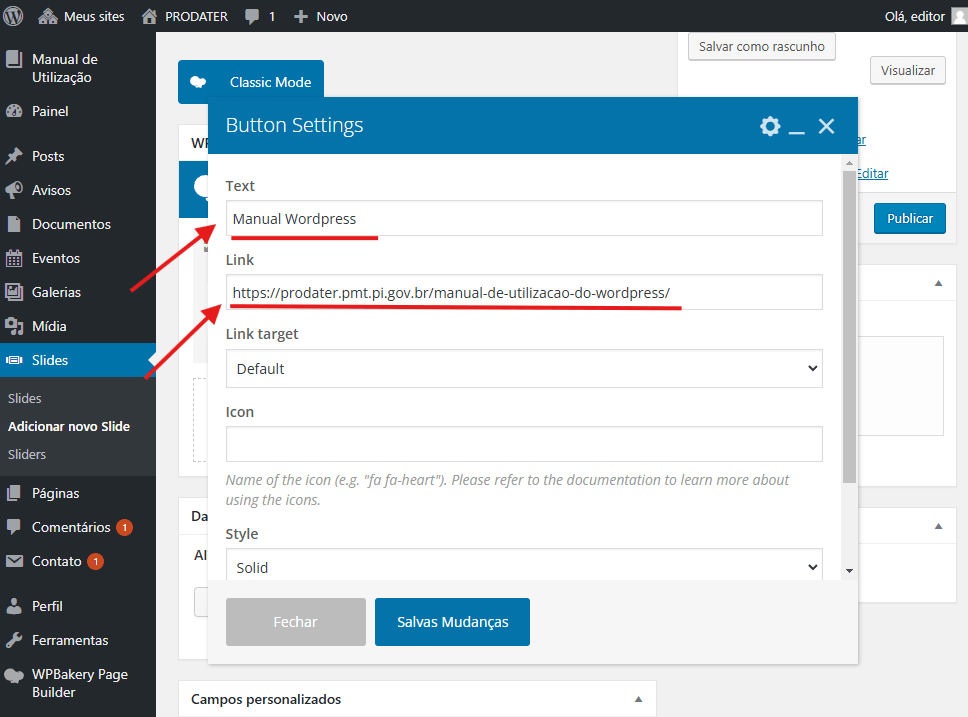Open the Link target dropdown
This screenshot has height=717, width=968.
tap(524, 369)
